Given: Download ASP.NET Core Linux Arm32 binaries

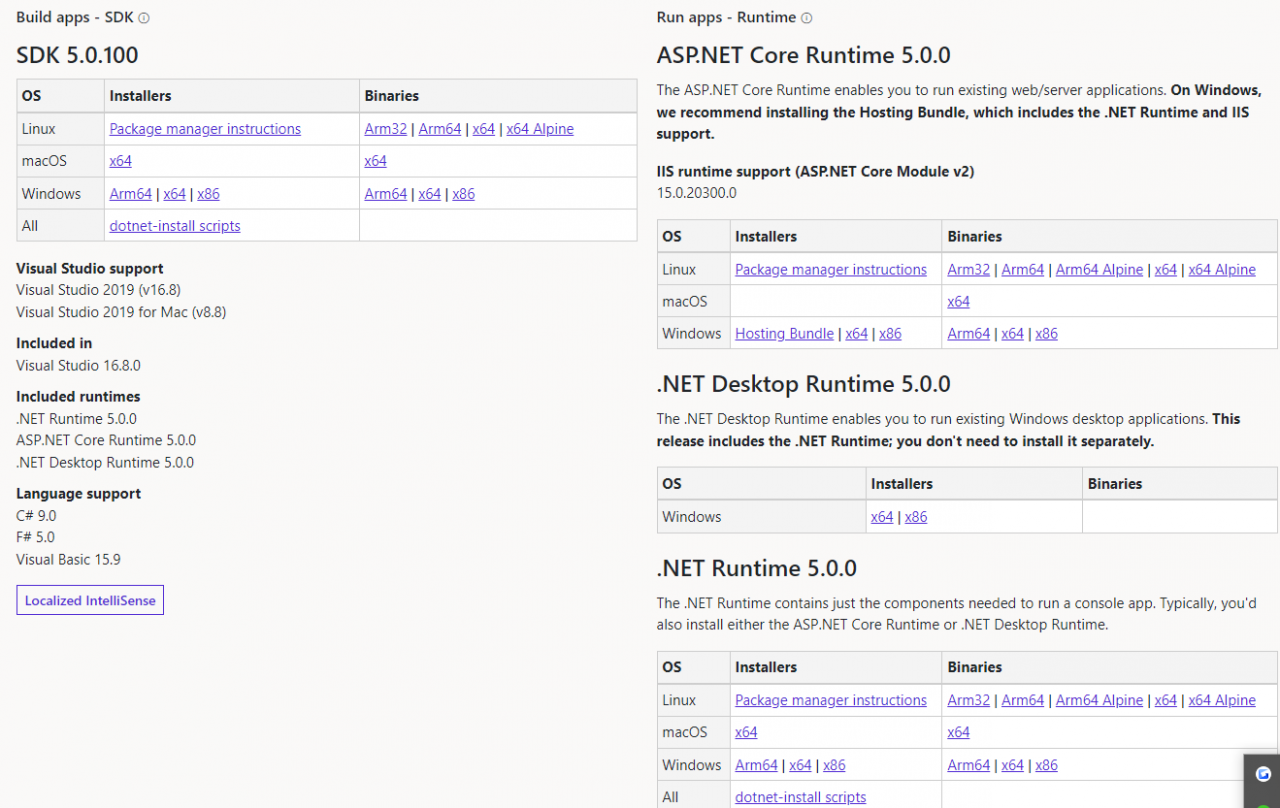Looking at the screenshot, I should click(969, 270).
